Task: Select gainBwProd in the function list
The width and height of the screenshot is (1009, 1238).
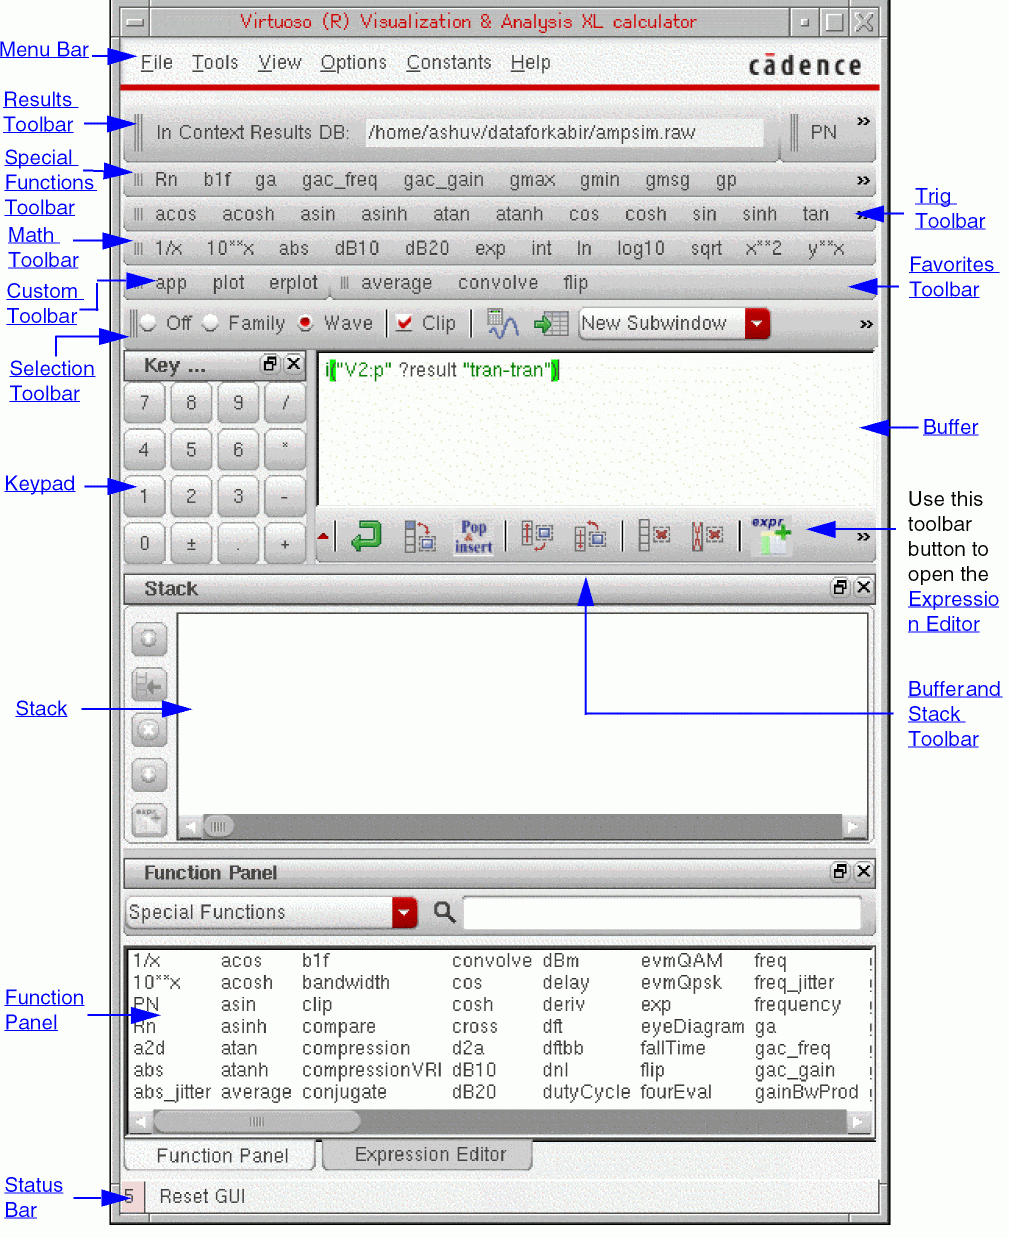Action: coord(806,1092)
